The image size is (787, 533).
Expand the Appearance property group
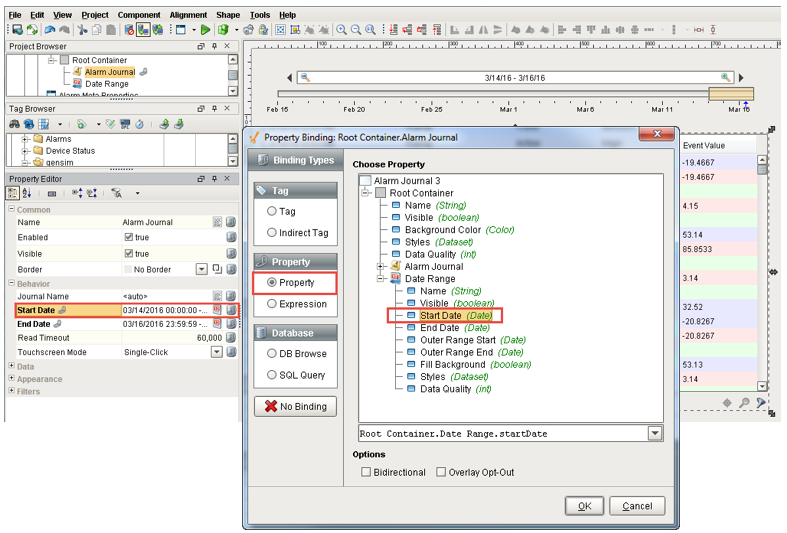(x=12, y=379)
